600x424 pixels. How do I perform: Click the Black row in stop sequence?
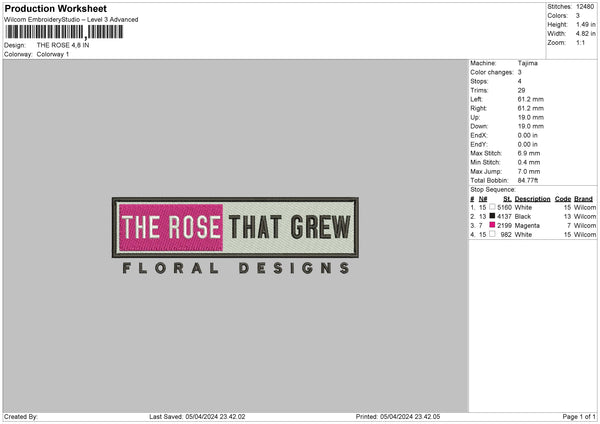point(533,216)
